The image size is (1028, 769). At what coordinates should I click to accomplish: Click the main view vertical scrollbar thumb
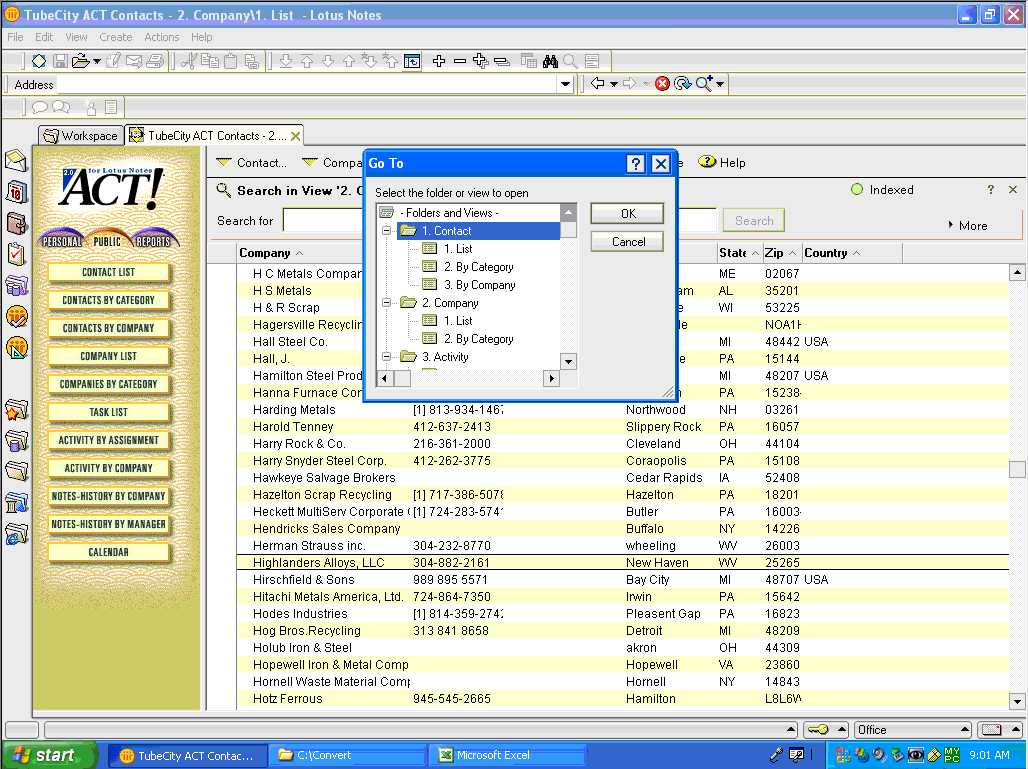1017,469
